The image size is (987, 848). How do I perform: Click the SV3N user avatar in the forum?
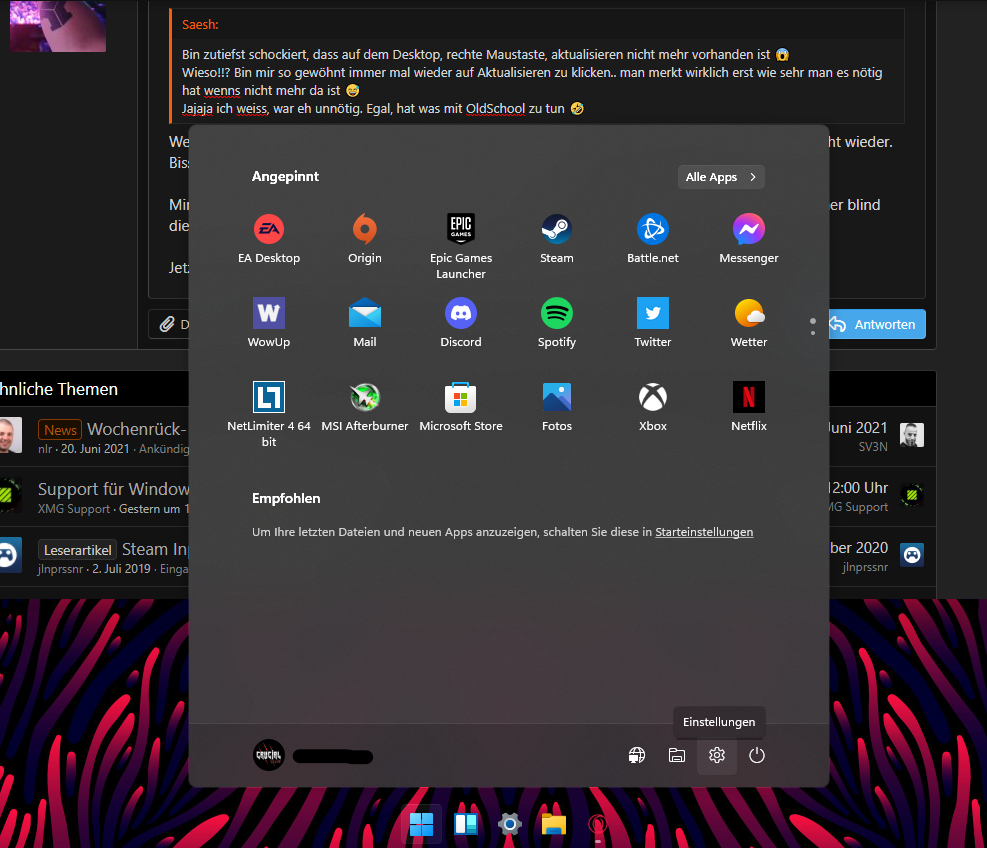point(911,435)
